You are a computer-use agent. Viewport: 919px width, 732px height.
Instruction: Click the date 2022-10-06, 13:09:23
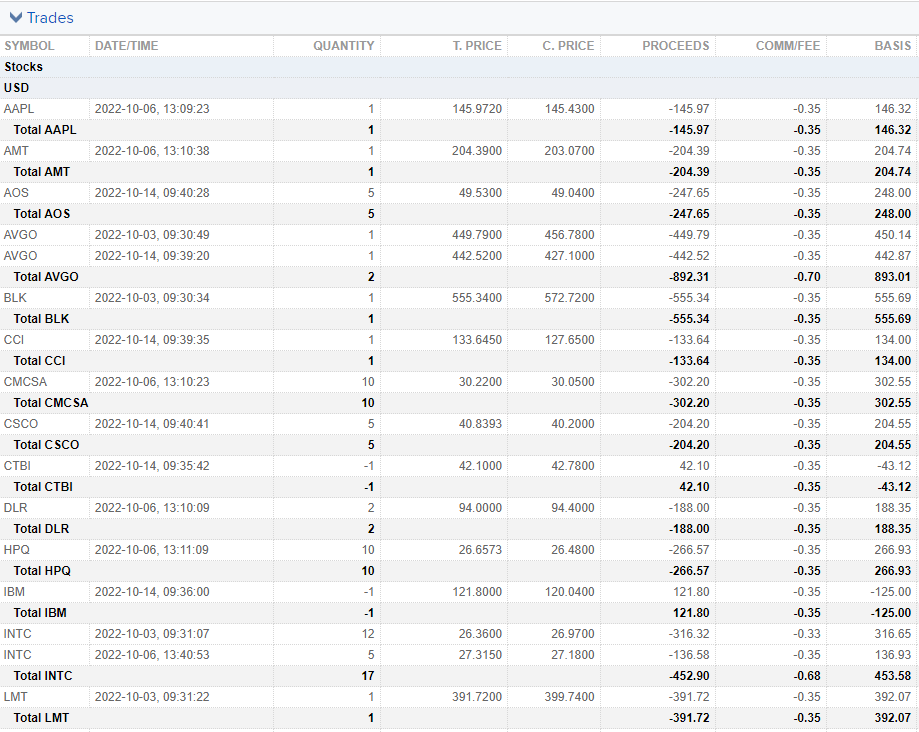point(152,109)
